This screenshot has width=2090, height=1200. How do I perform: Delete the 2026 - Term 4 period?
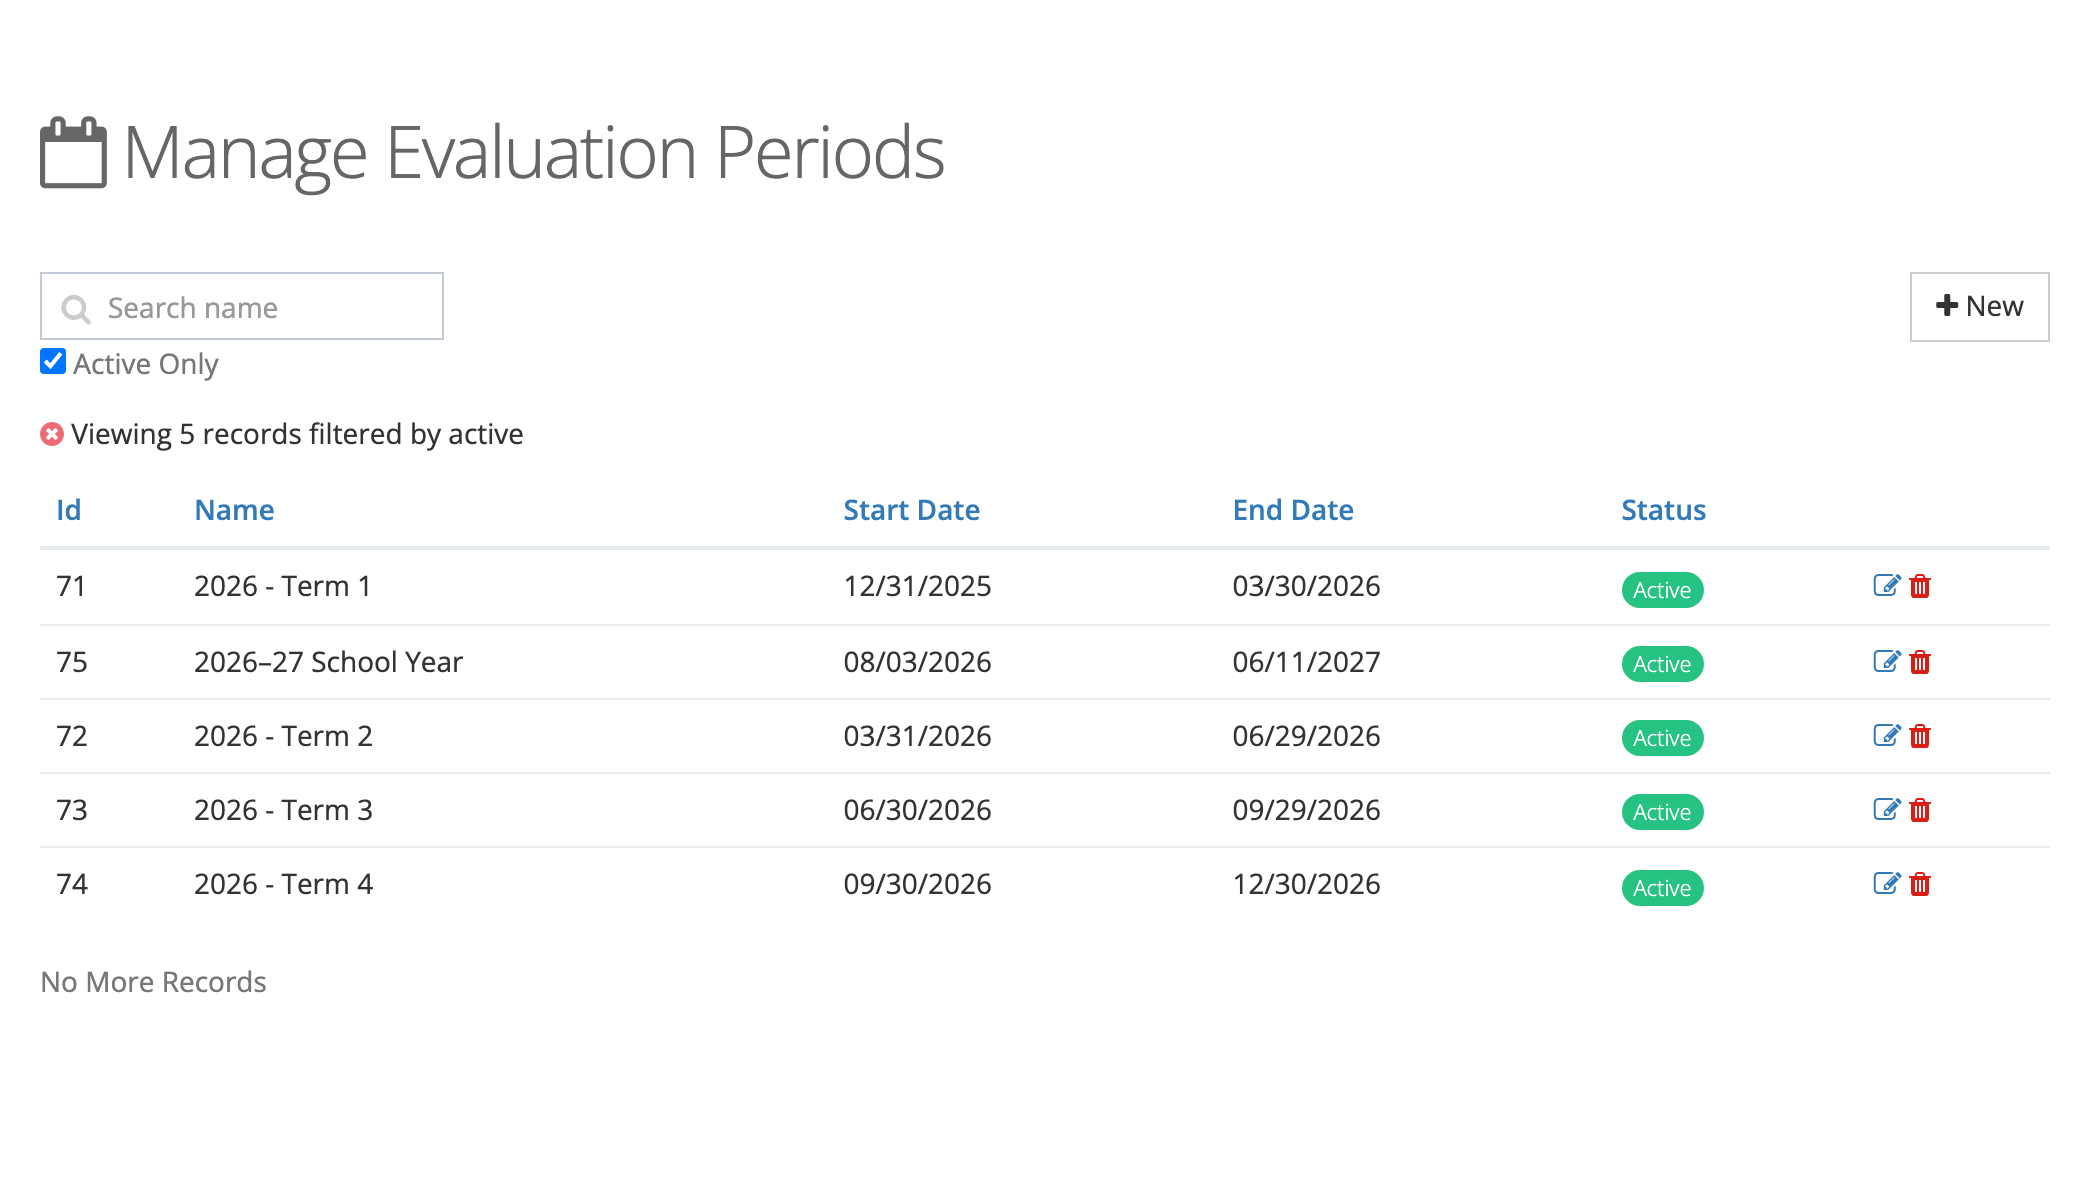point(1920,884)
